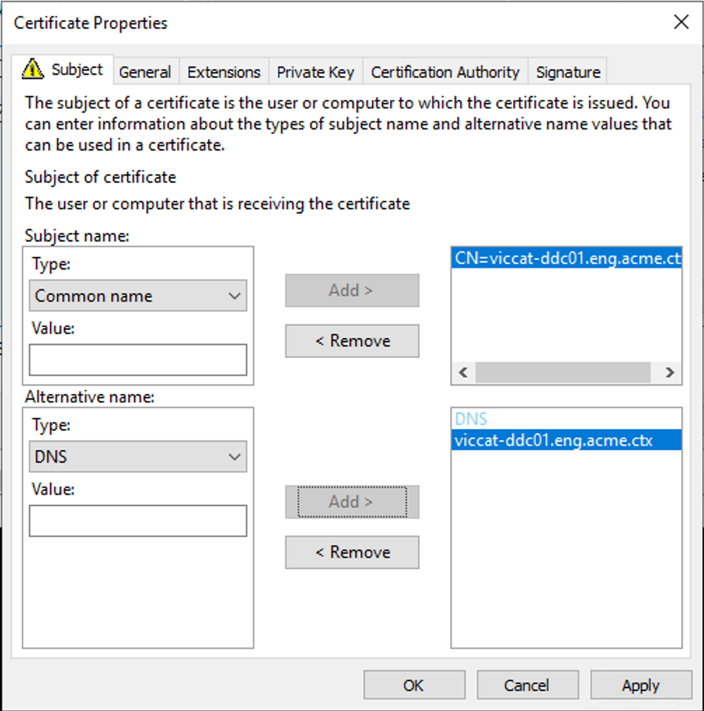Click the warning icon on Subject tab
Image resolution: width=704 pixels, height=711 pixels.
coord(34,70)
